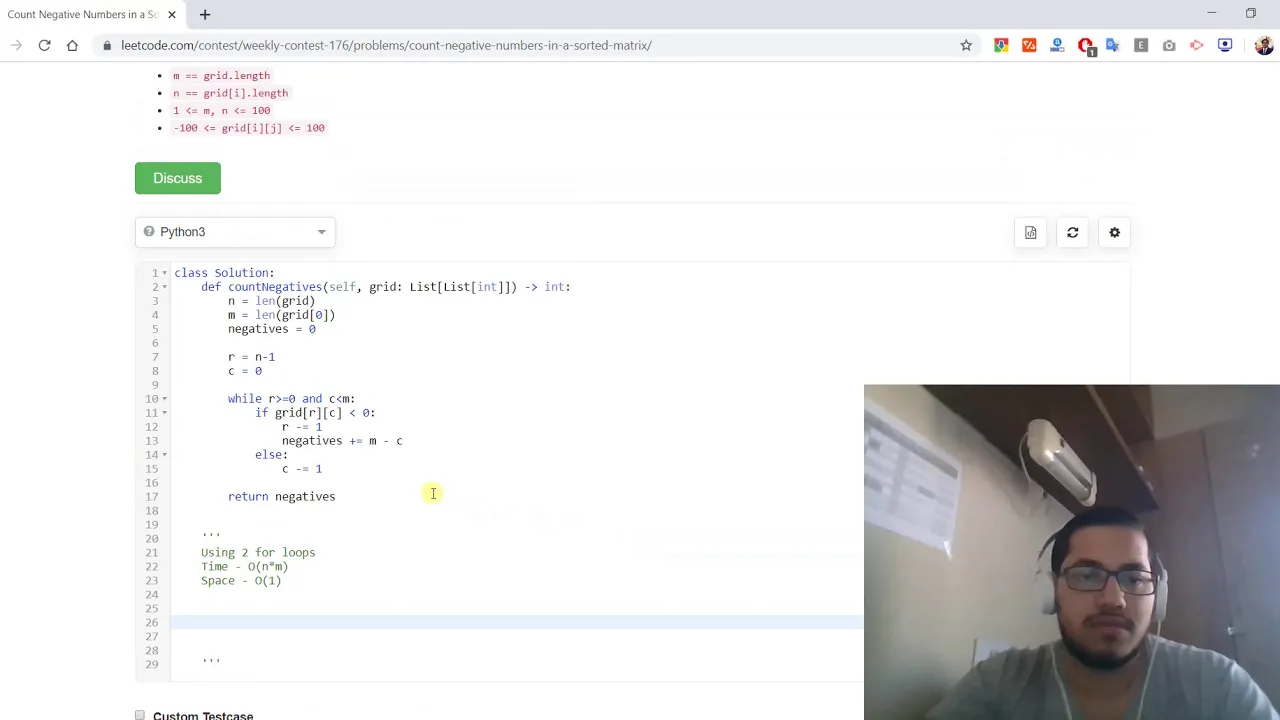Image resolution: width=1280 pixels, height=720 pixels.
Task: Click the 'm == grid.length' constraint
Action: [x=221, y=76]
